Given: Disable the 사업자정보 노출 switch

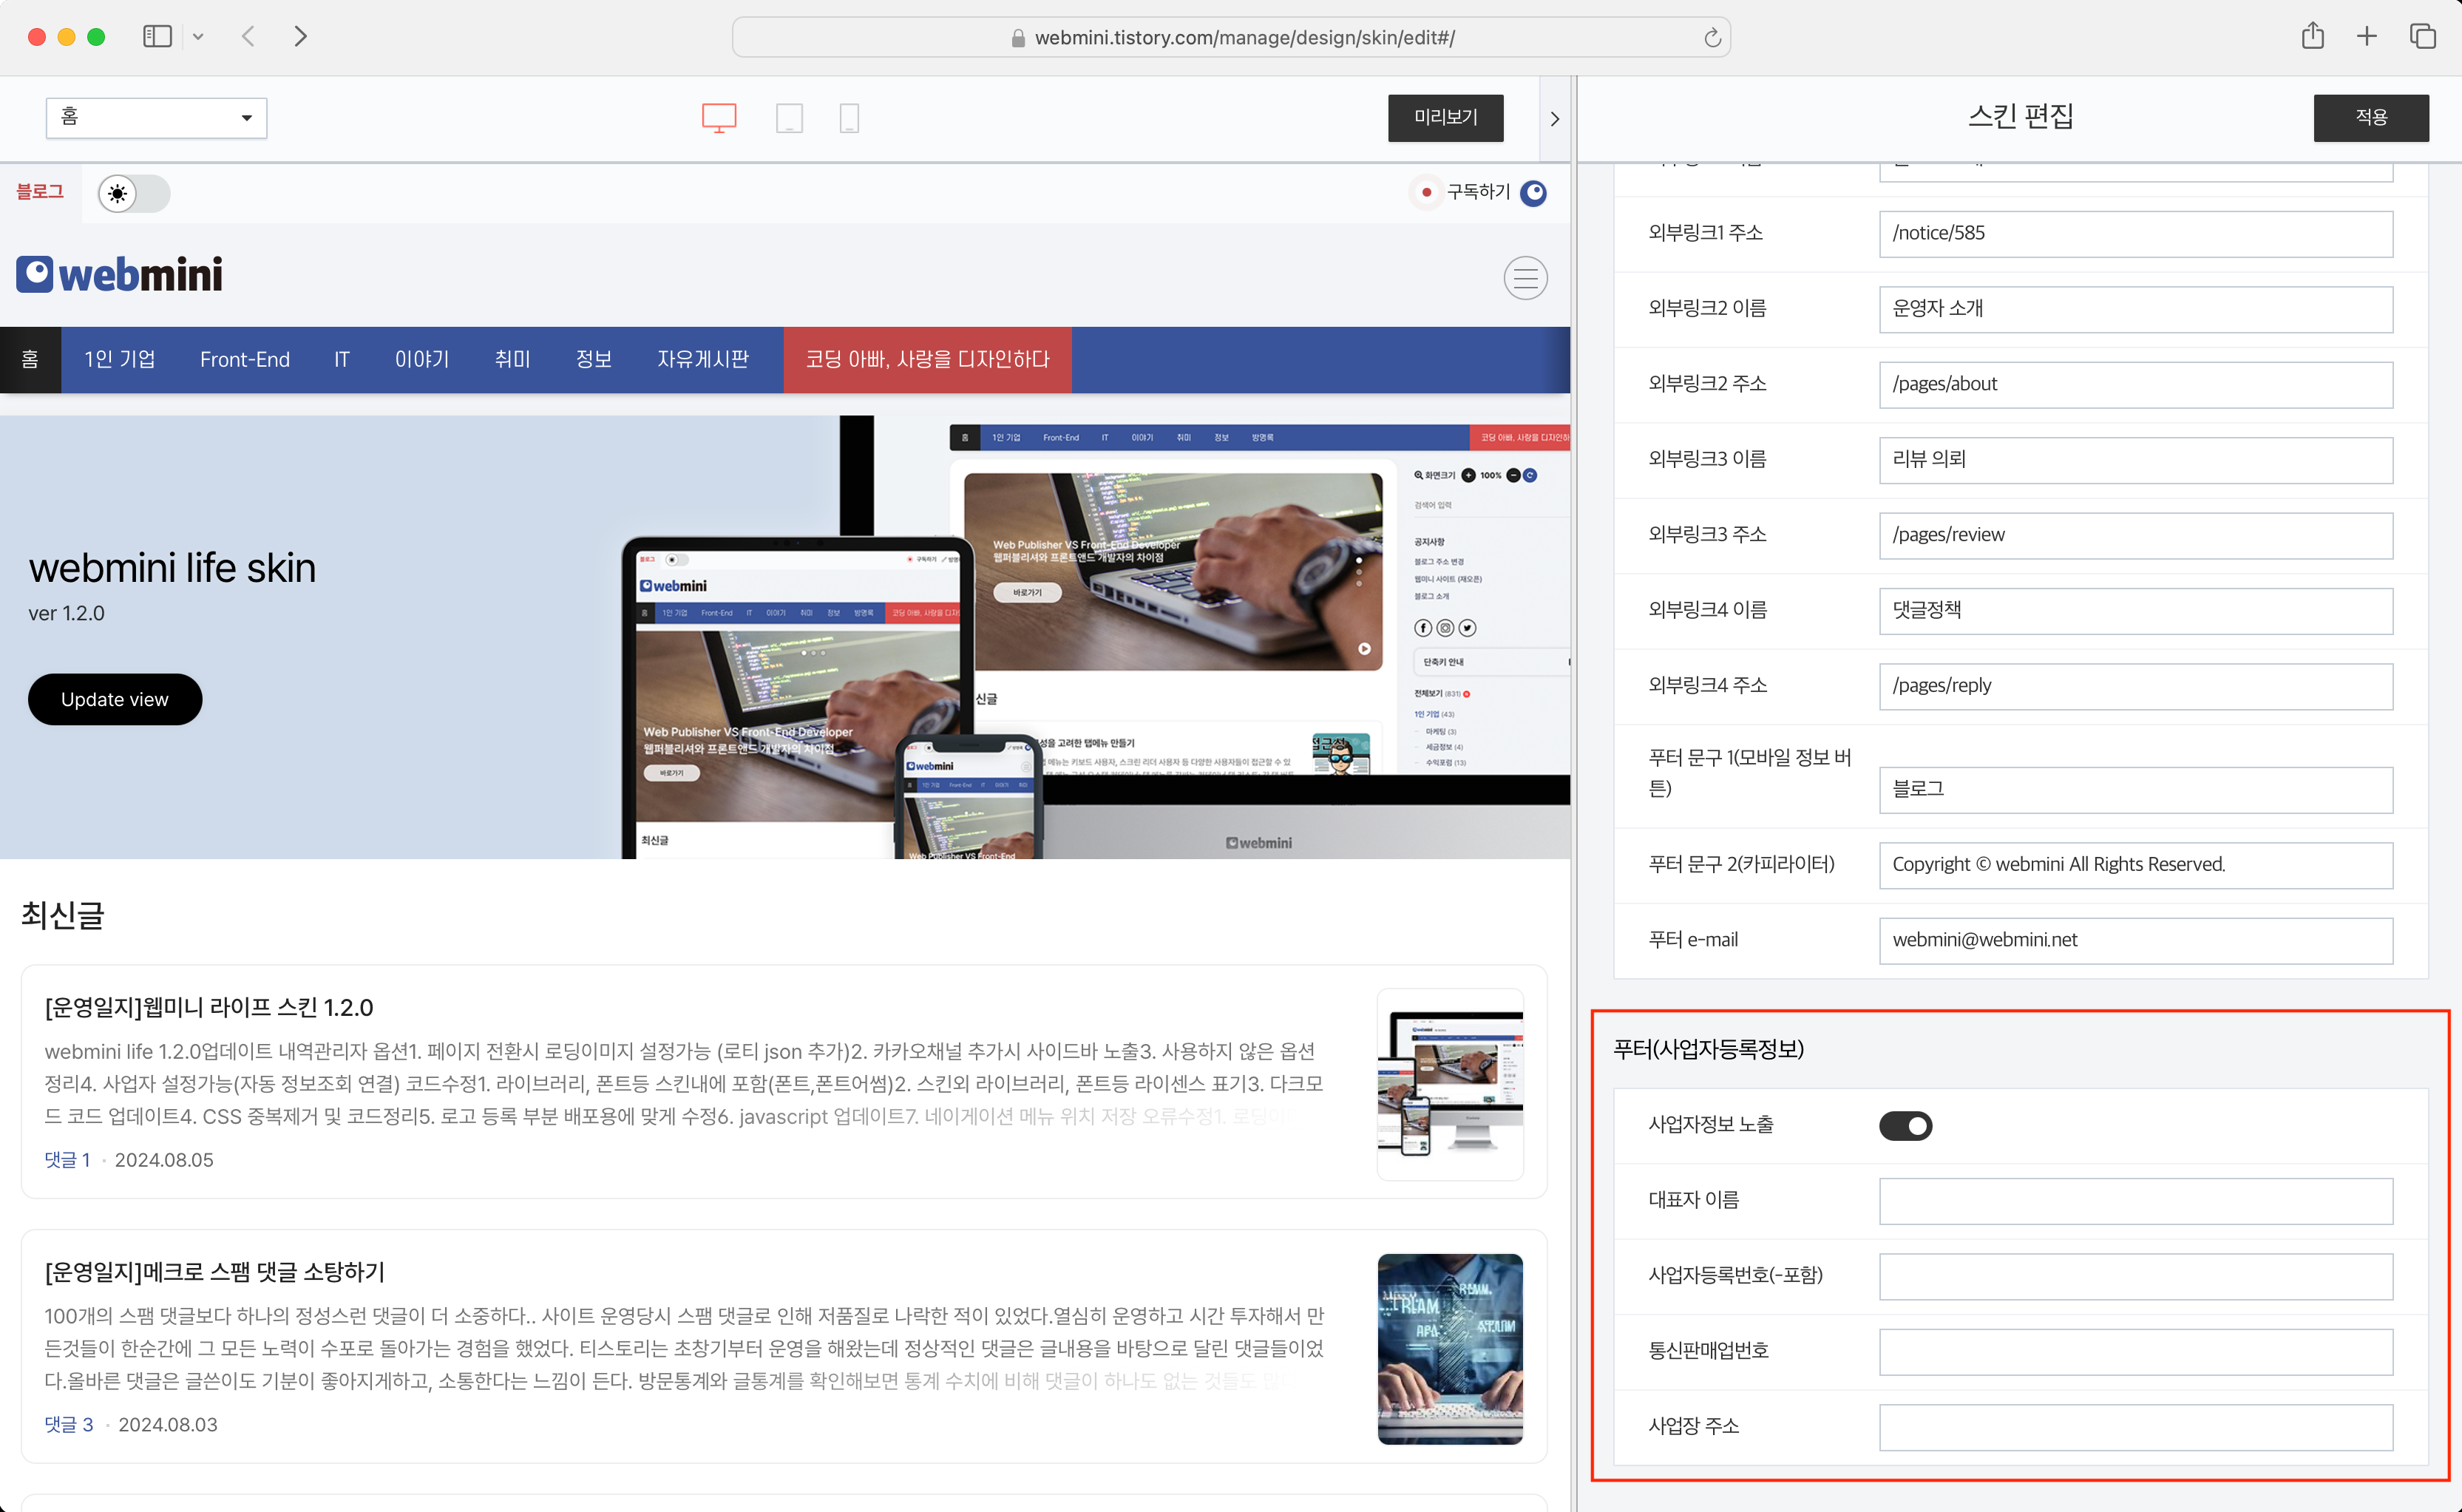Looking at the screenshot, I should click(1905, 1126).
